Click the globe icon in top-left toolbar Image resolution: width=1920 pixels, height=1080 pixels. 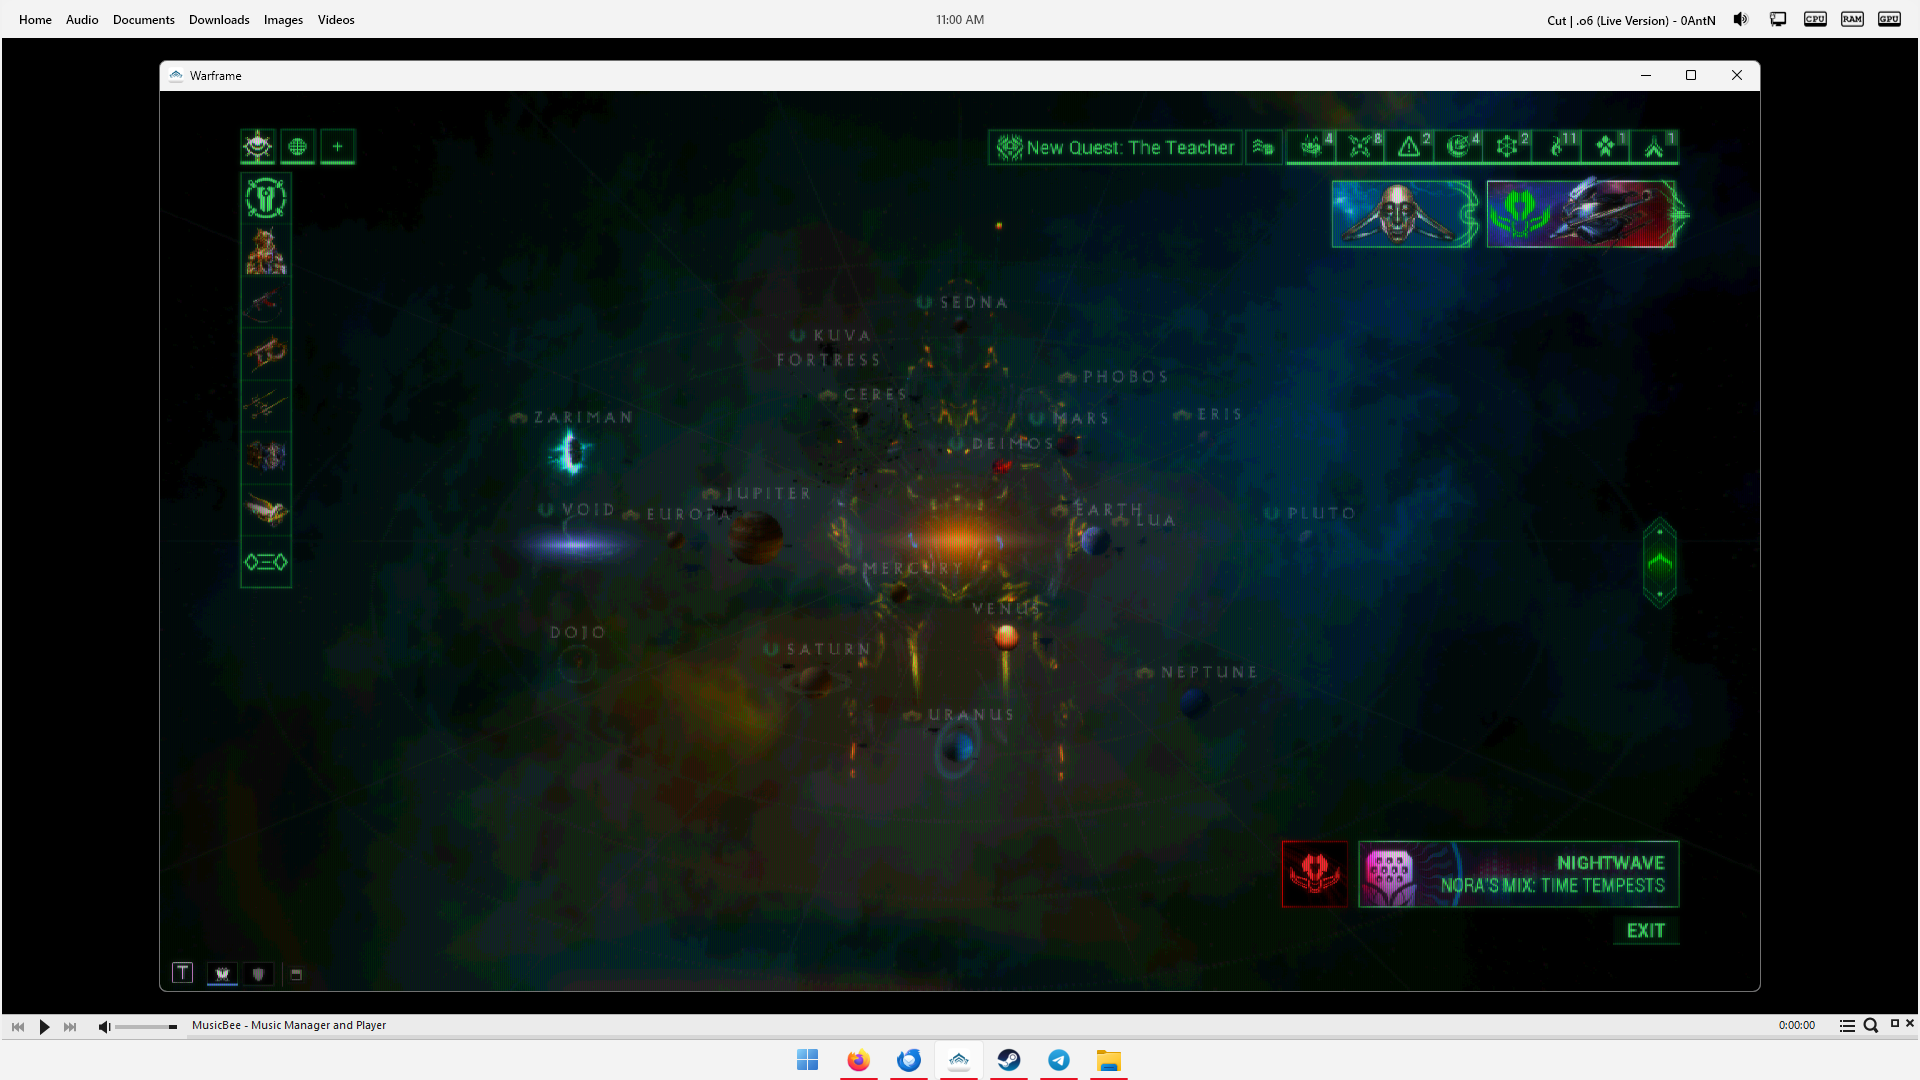click(297, 147)
